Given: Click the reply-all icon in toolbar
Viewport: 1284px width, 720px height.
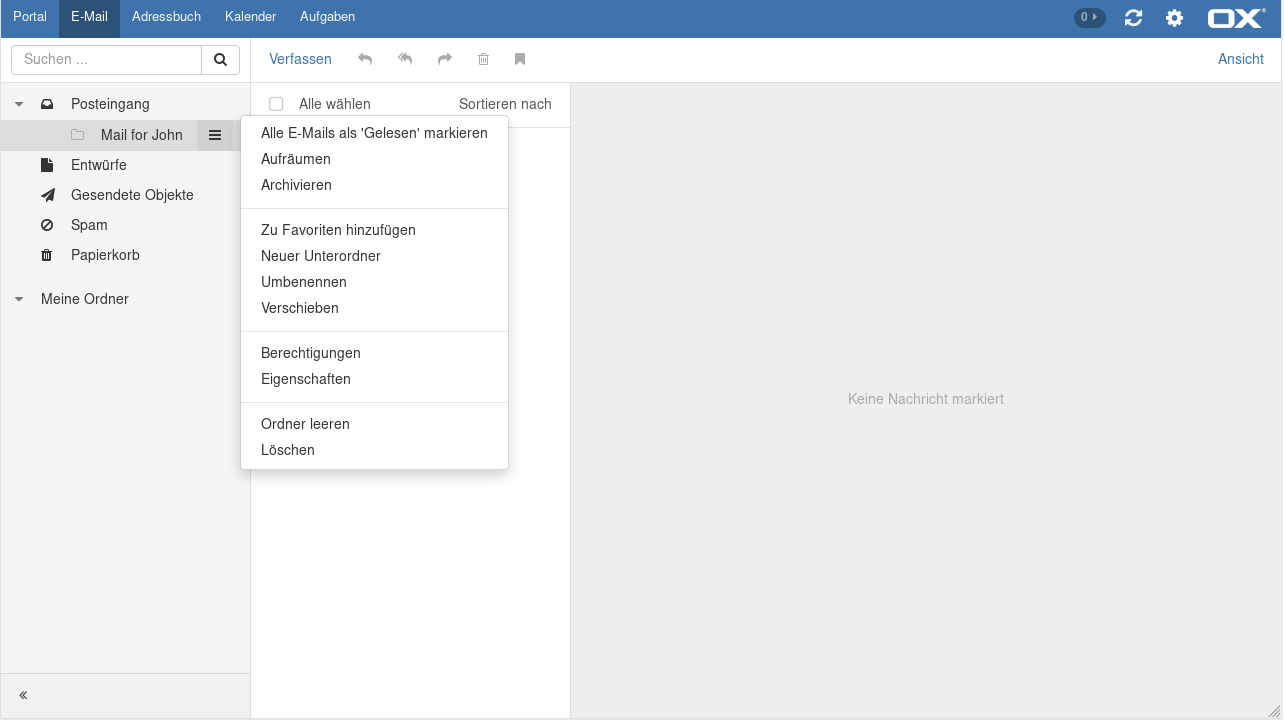Looking at the screenshot, I should pyautogui.click(x=405, y=60).
